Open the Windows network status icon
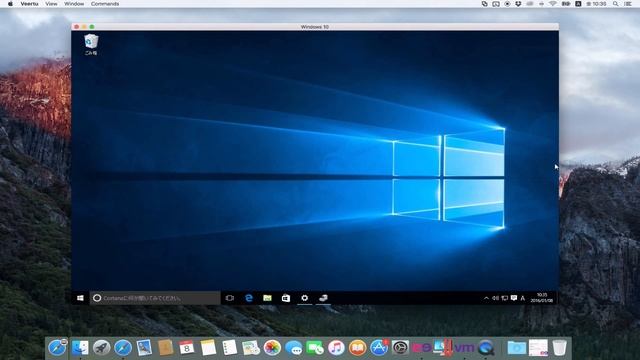This screenshot has height=360, width=640. [504, 298]
